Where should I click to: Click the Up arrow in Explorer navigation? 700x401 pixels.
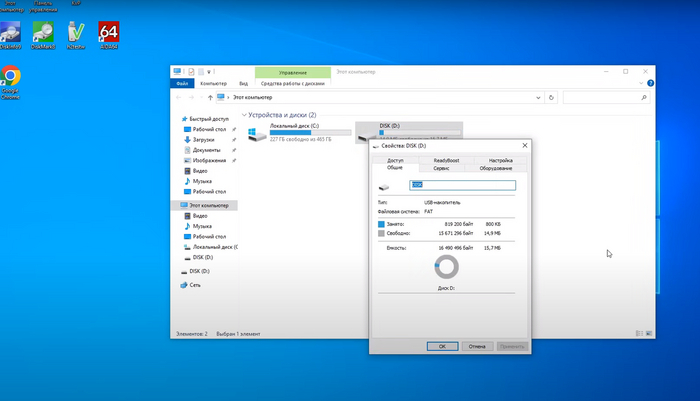209,98
